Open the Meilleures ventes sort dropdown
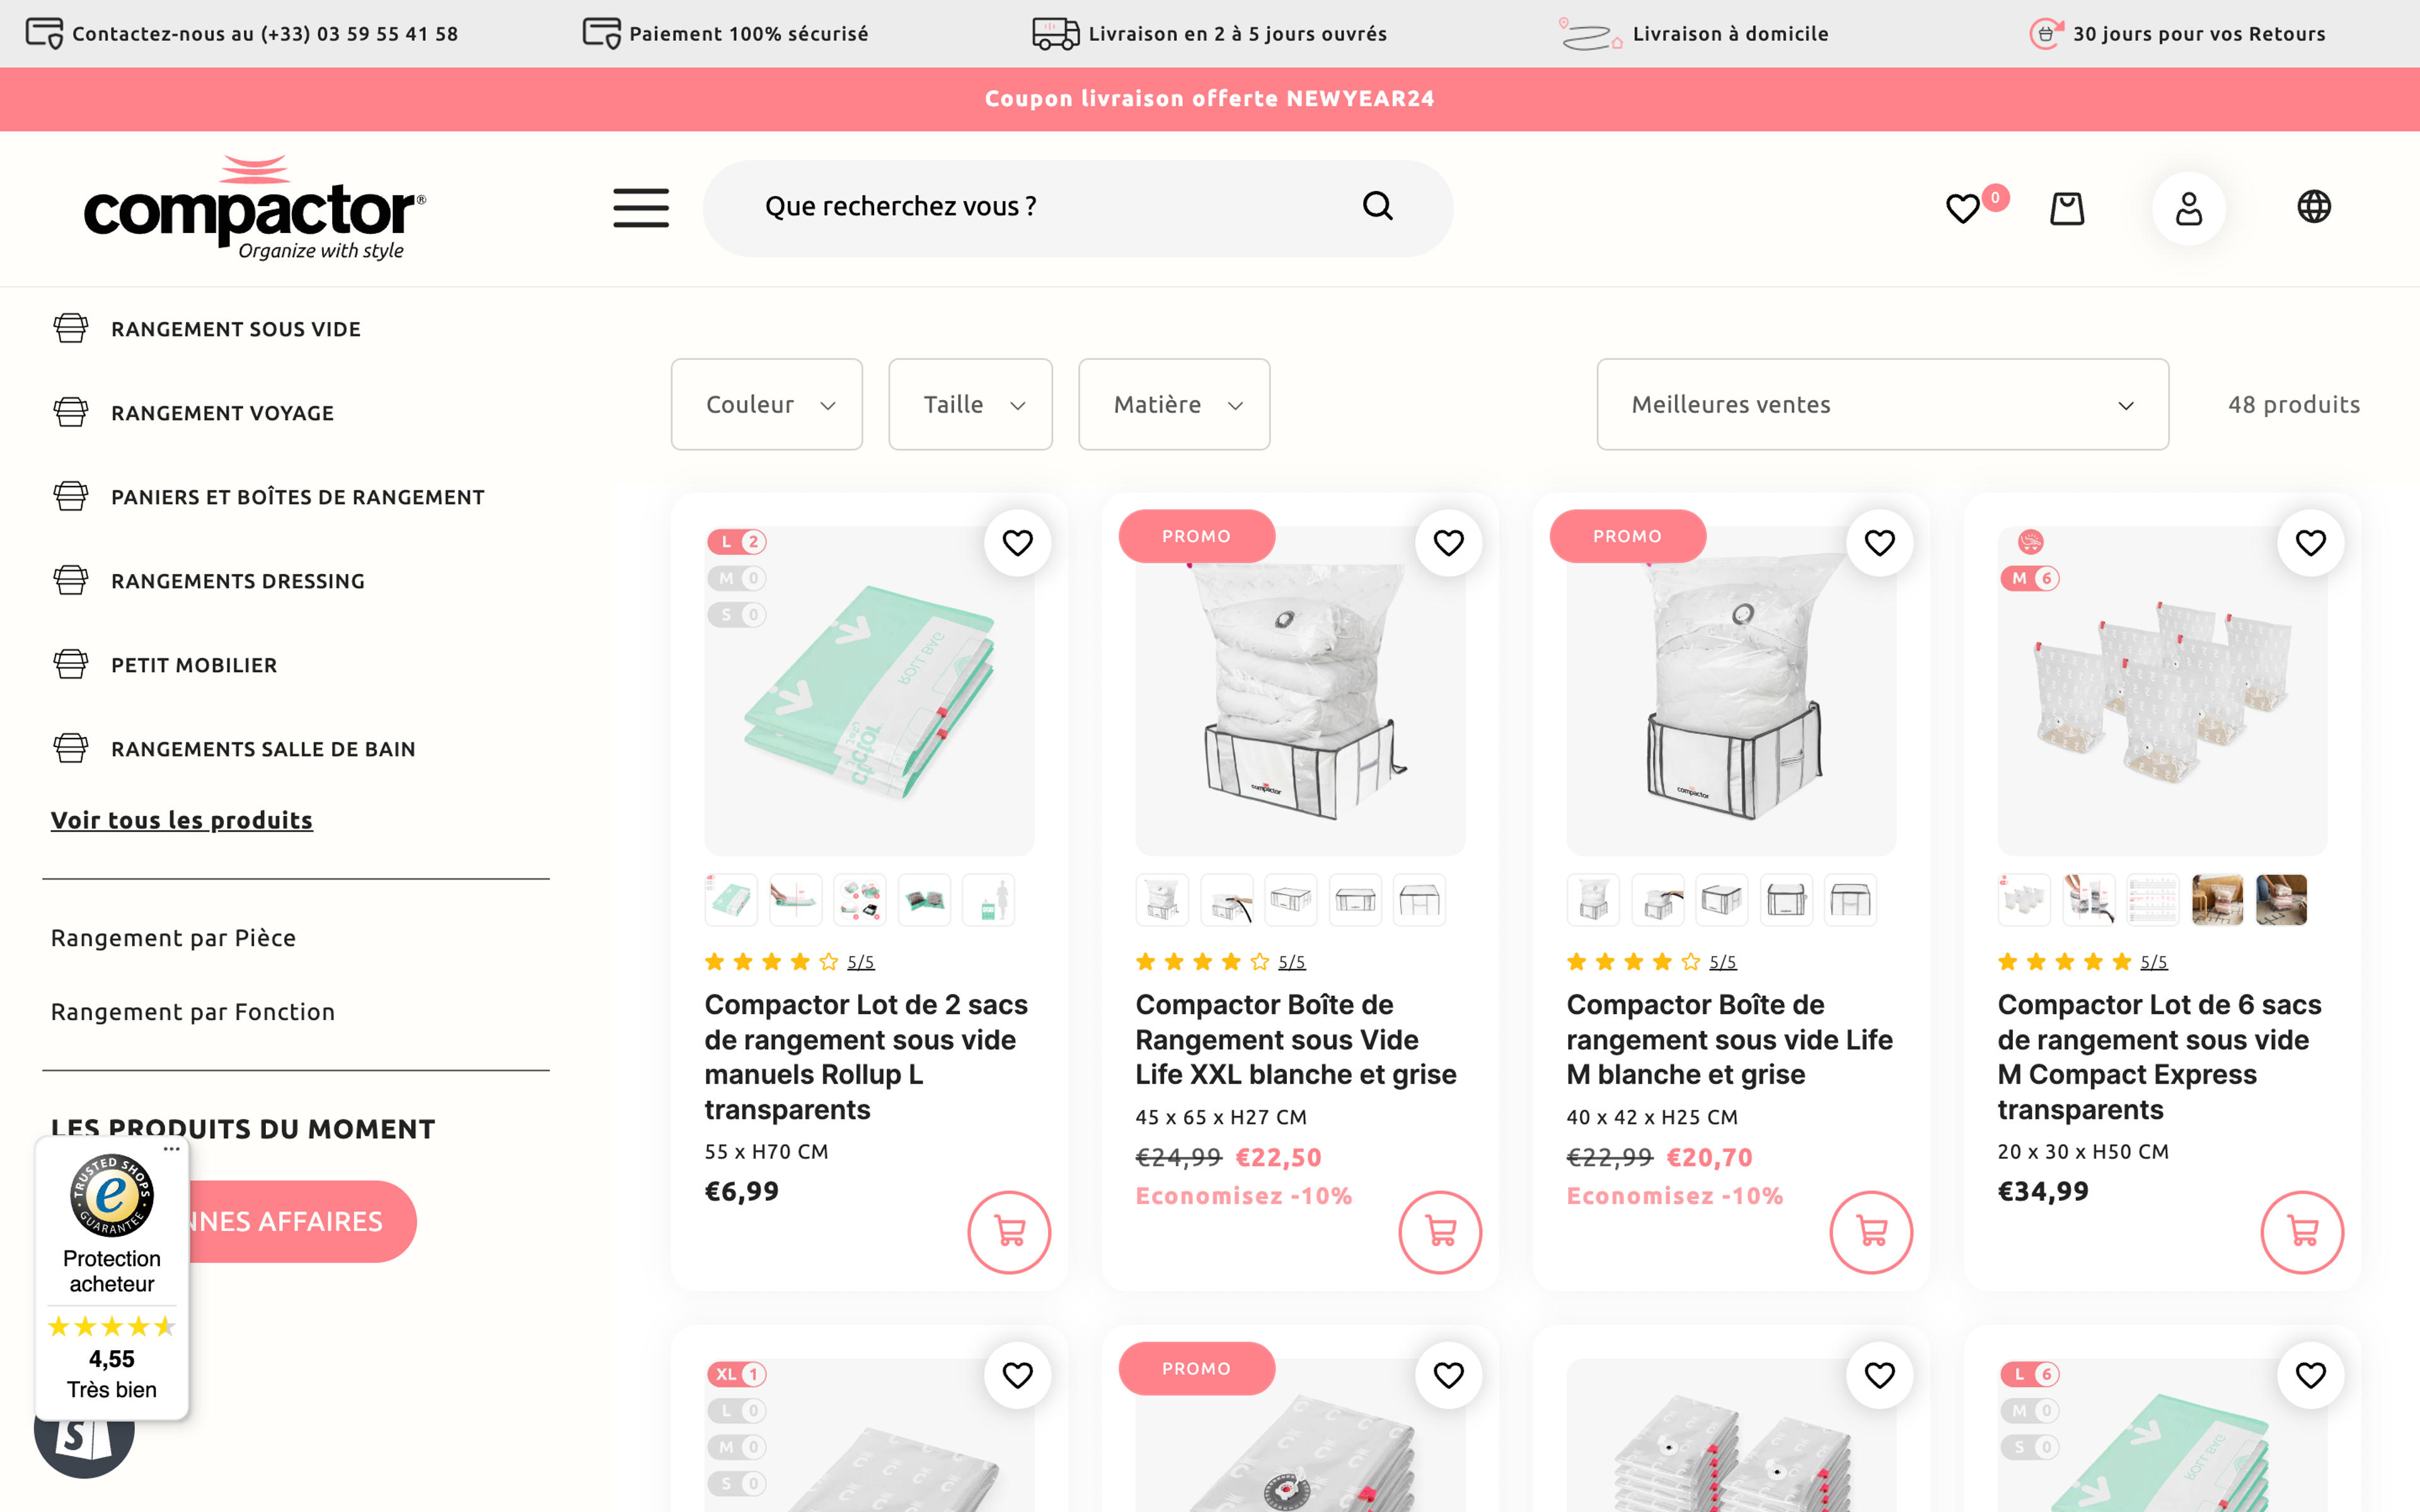This screenshot has height=1512, width=2420. [1882, 404]
